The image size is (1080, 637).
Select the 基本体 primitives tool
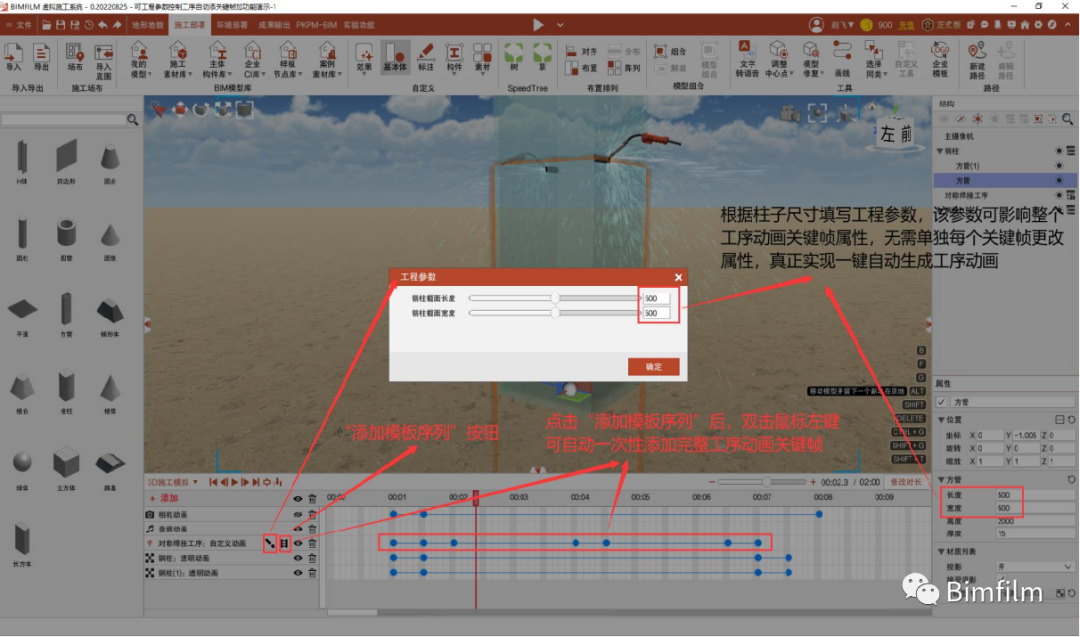click(395, 57)
